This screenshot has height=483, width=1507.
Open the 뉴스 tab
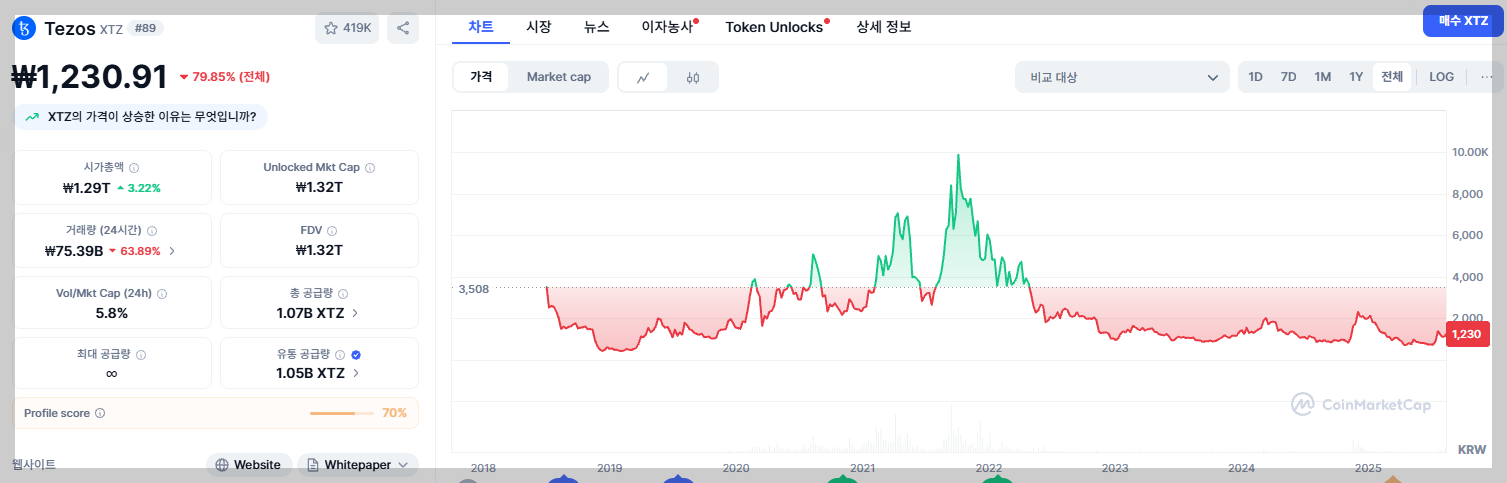597,27
